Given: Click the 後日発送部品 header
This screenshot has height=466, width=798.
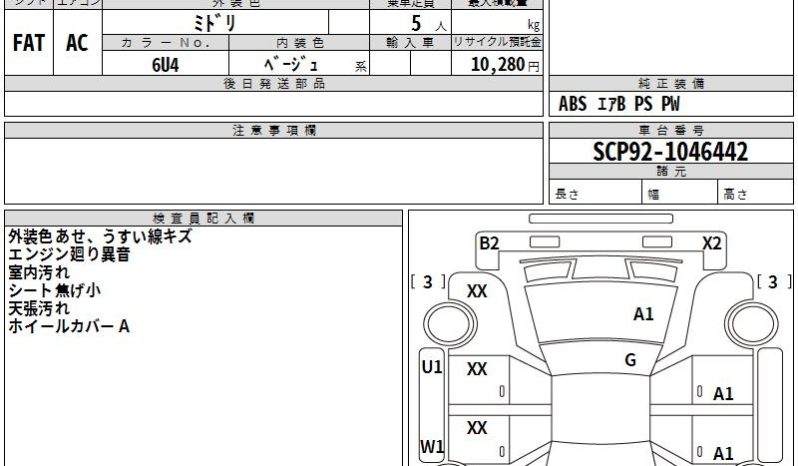Looking at the screenshot, I should pyautogui.click(x=274, y=84).
